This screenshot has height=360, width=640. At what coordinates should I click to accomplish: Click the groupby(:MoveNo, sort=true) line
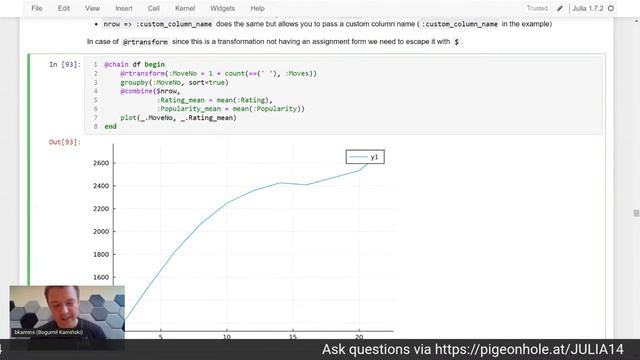[174, 82]
